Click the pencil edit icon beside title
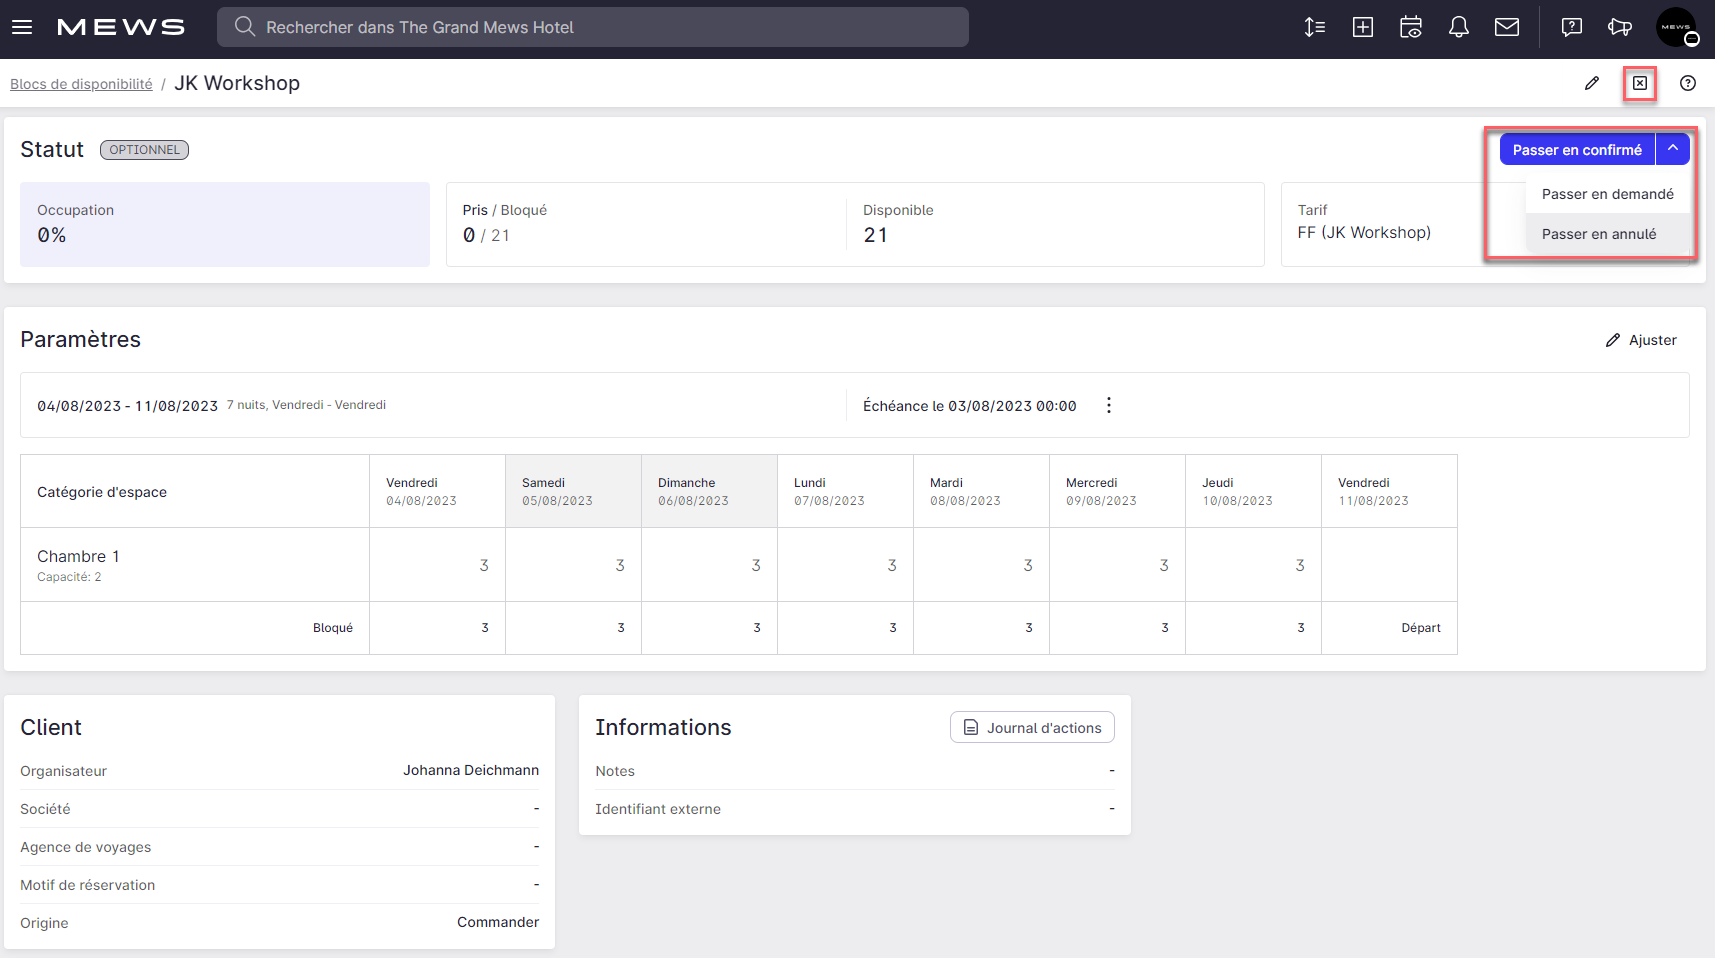The image size is (1715, 958). (1592, 83)
